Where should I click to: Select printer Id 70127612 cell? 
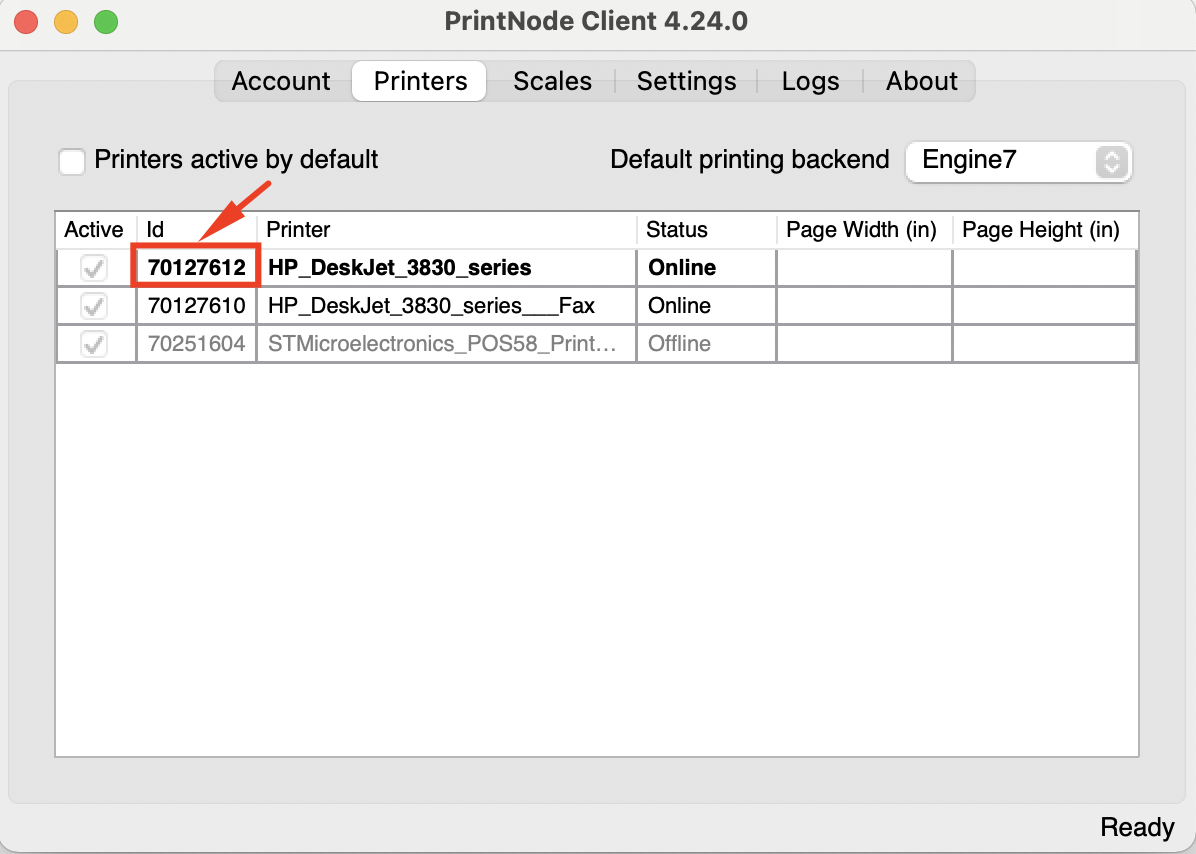click(x=197, y=268)
